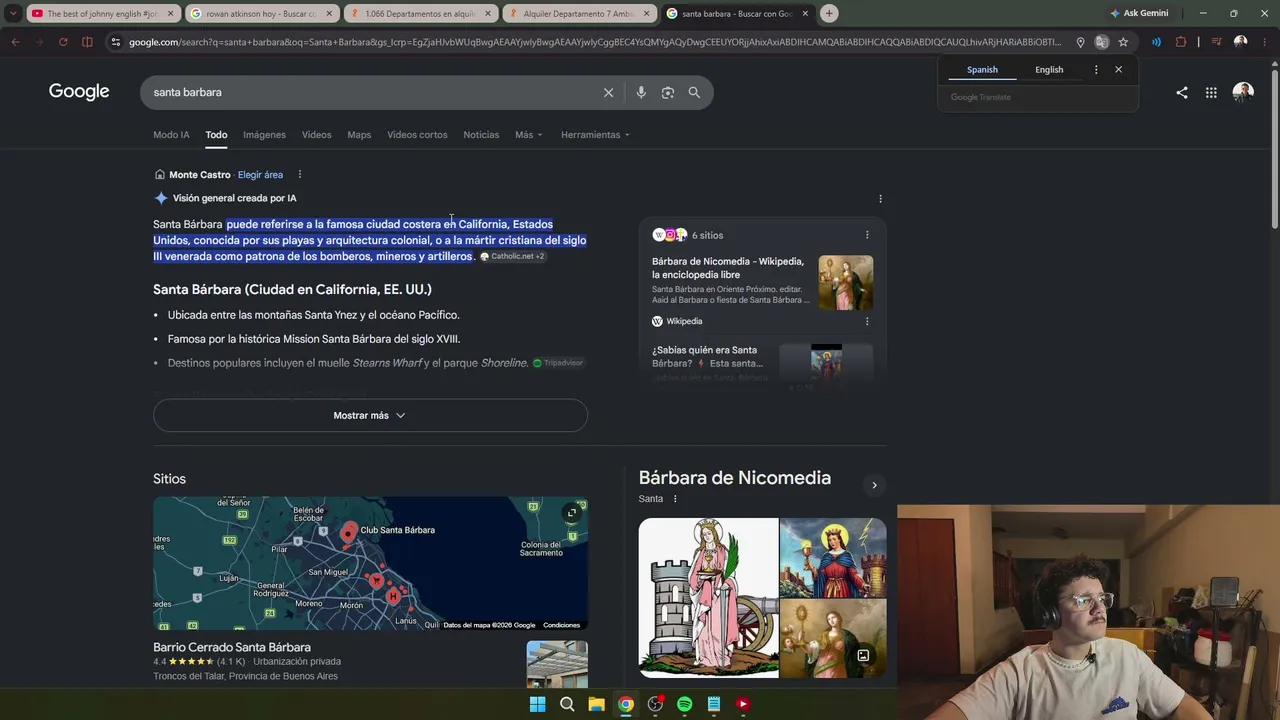Select Spanish in the Translate popup

coord(982,69)
